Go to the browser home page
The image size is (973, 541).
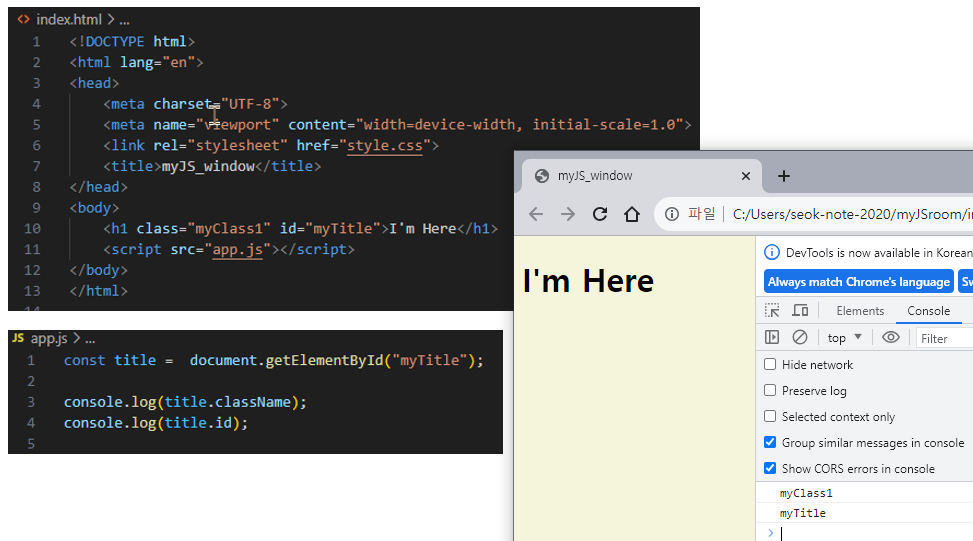[x=632, y=214]
